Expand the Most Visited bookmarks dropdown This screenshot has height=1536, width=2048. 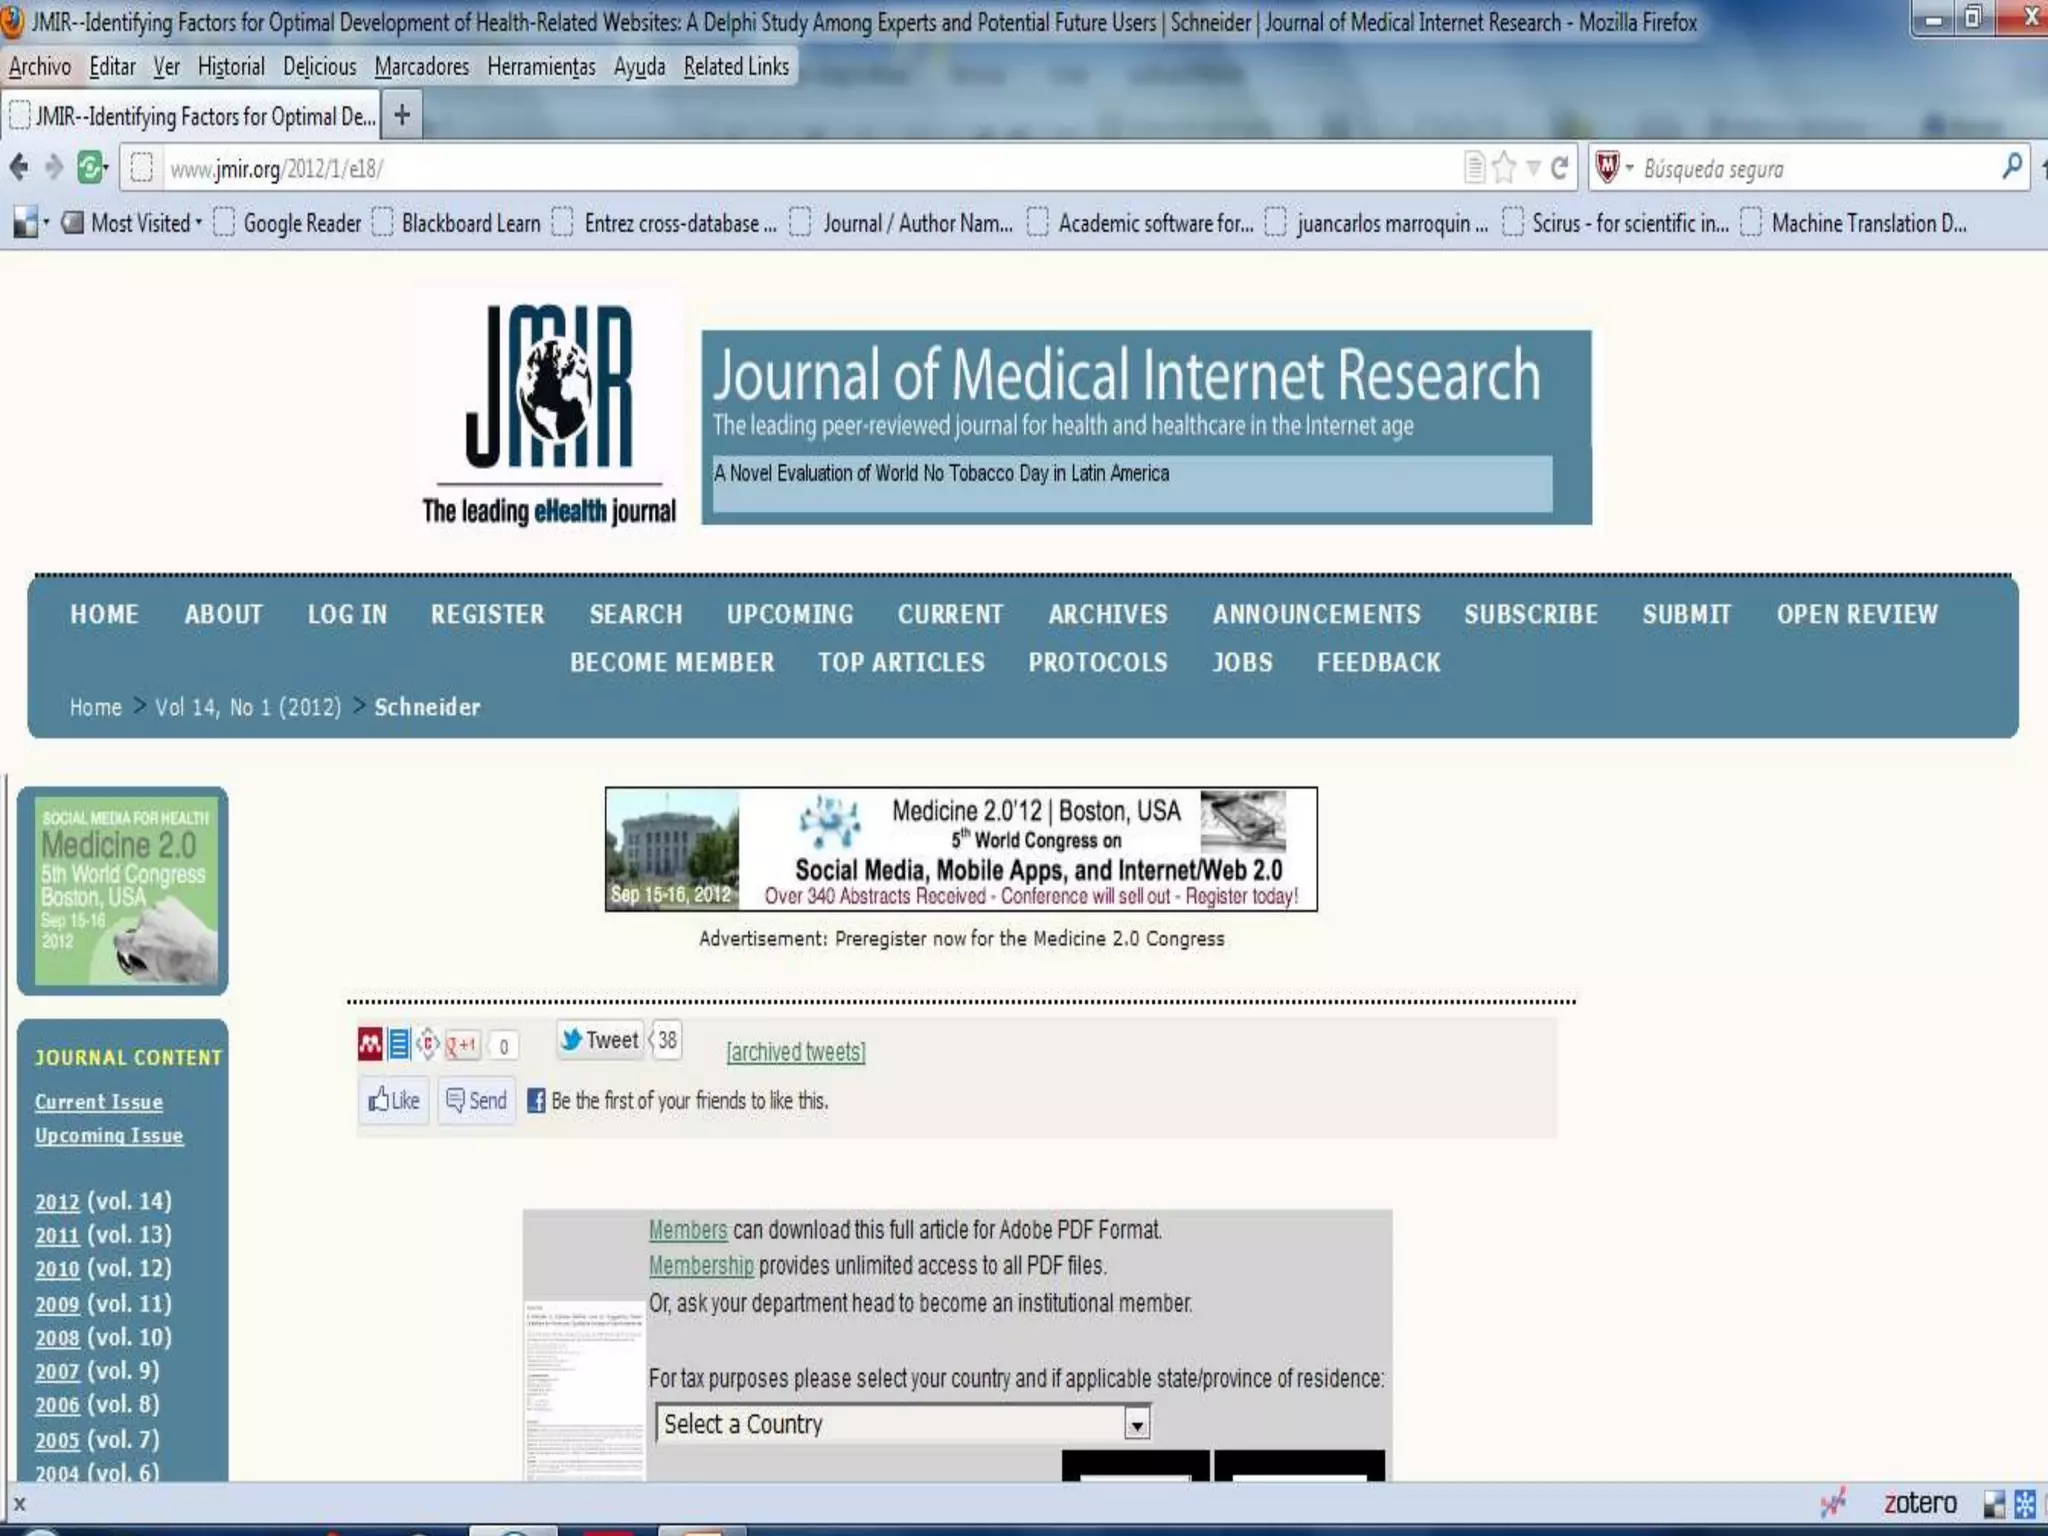point(145,223)
